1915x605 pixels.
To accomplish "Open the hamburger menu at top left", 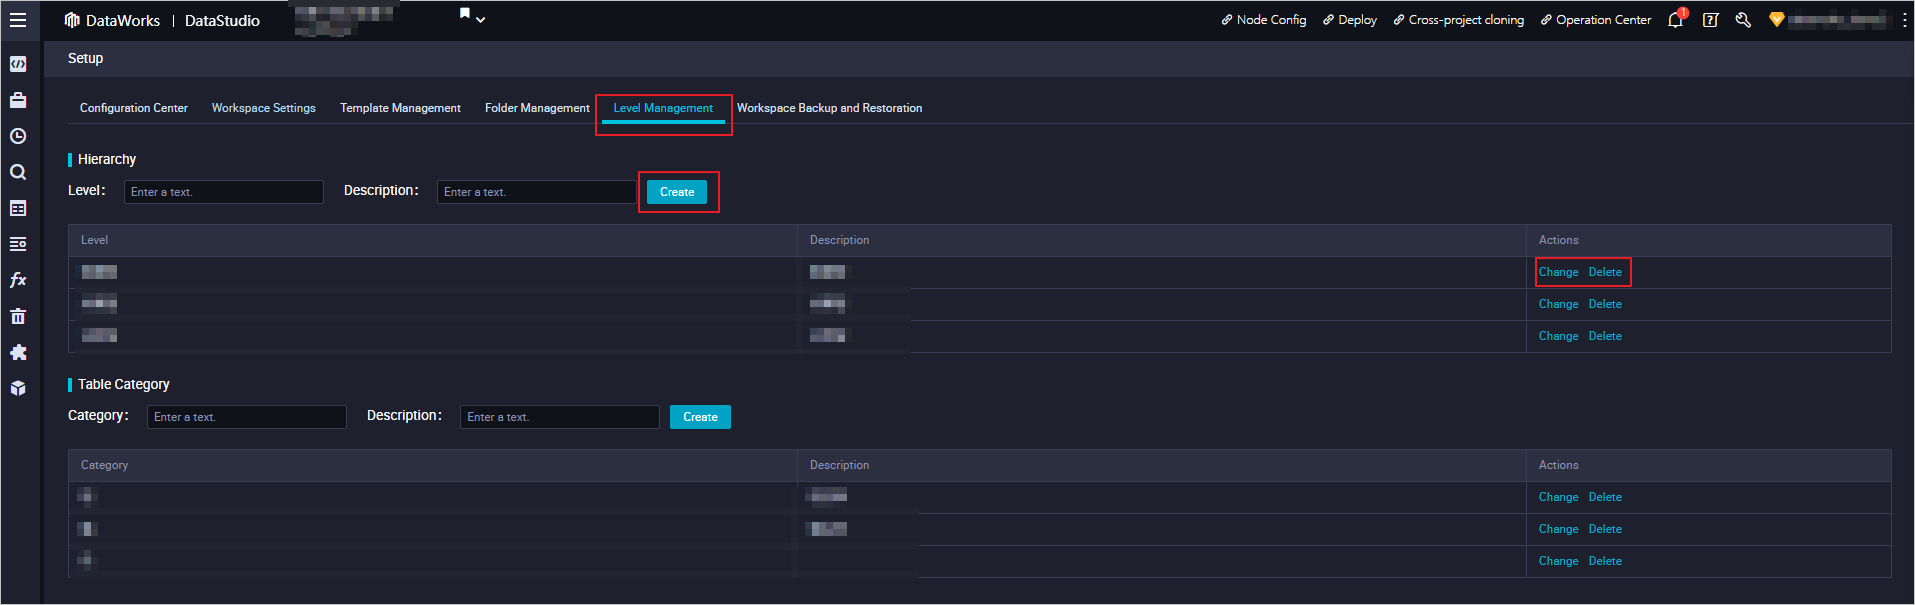I will point(18,20).
